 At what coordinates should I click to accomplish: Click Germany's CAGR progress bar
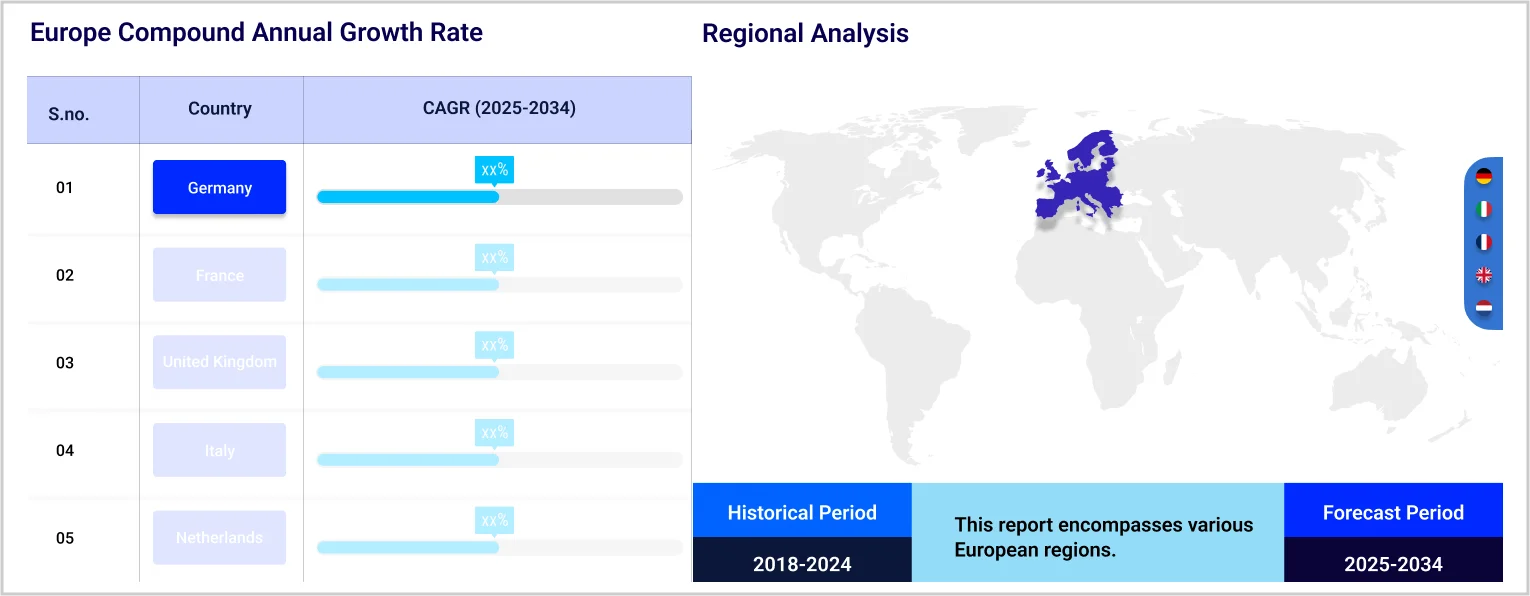(x=499, y=197)
